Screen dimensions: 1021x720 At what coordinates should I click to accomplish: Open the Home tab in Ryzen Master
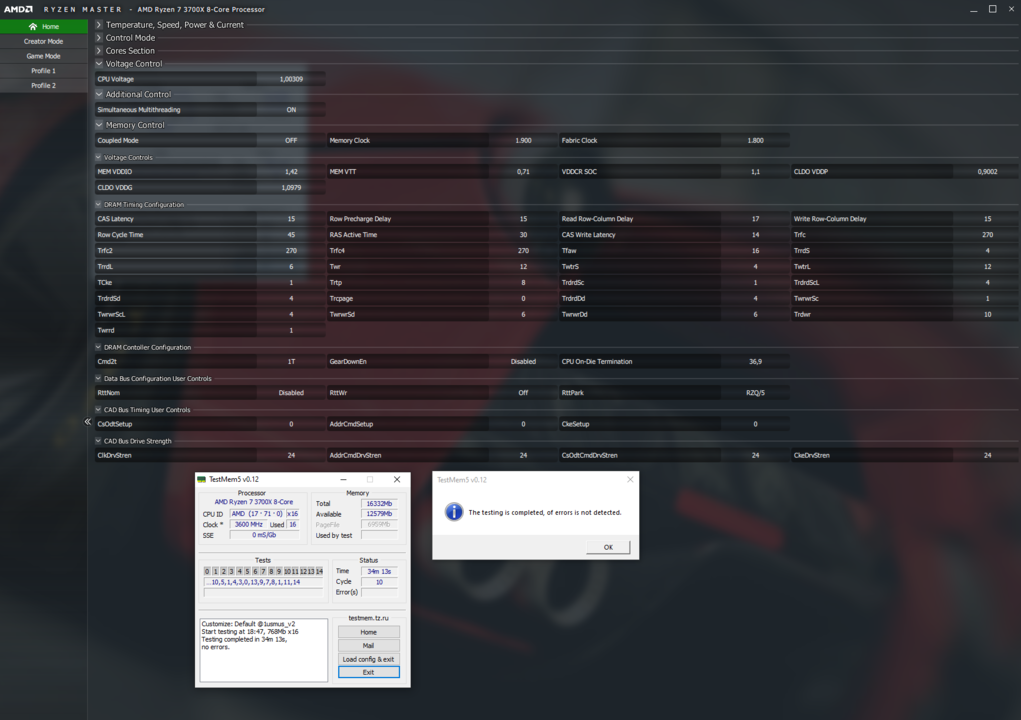[44, 27]
